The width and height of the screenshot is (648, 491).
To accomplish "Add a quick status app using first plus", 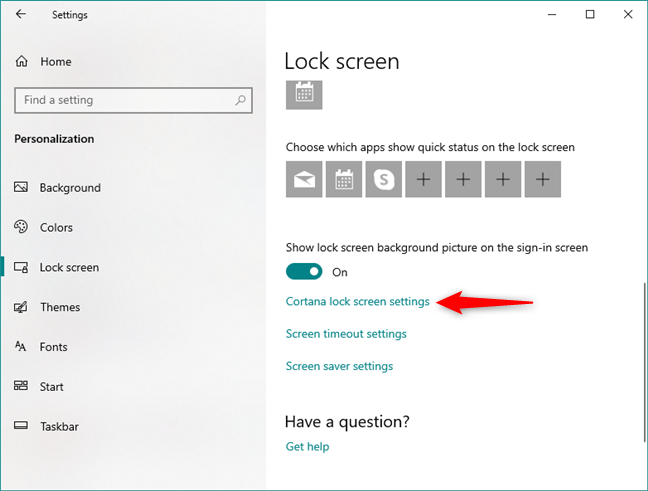I will 423,180.
